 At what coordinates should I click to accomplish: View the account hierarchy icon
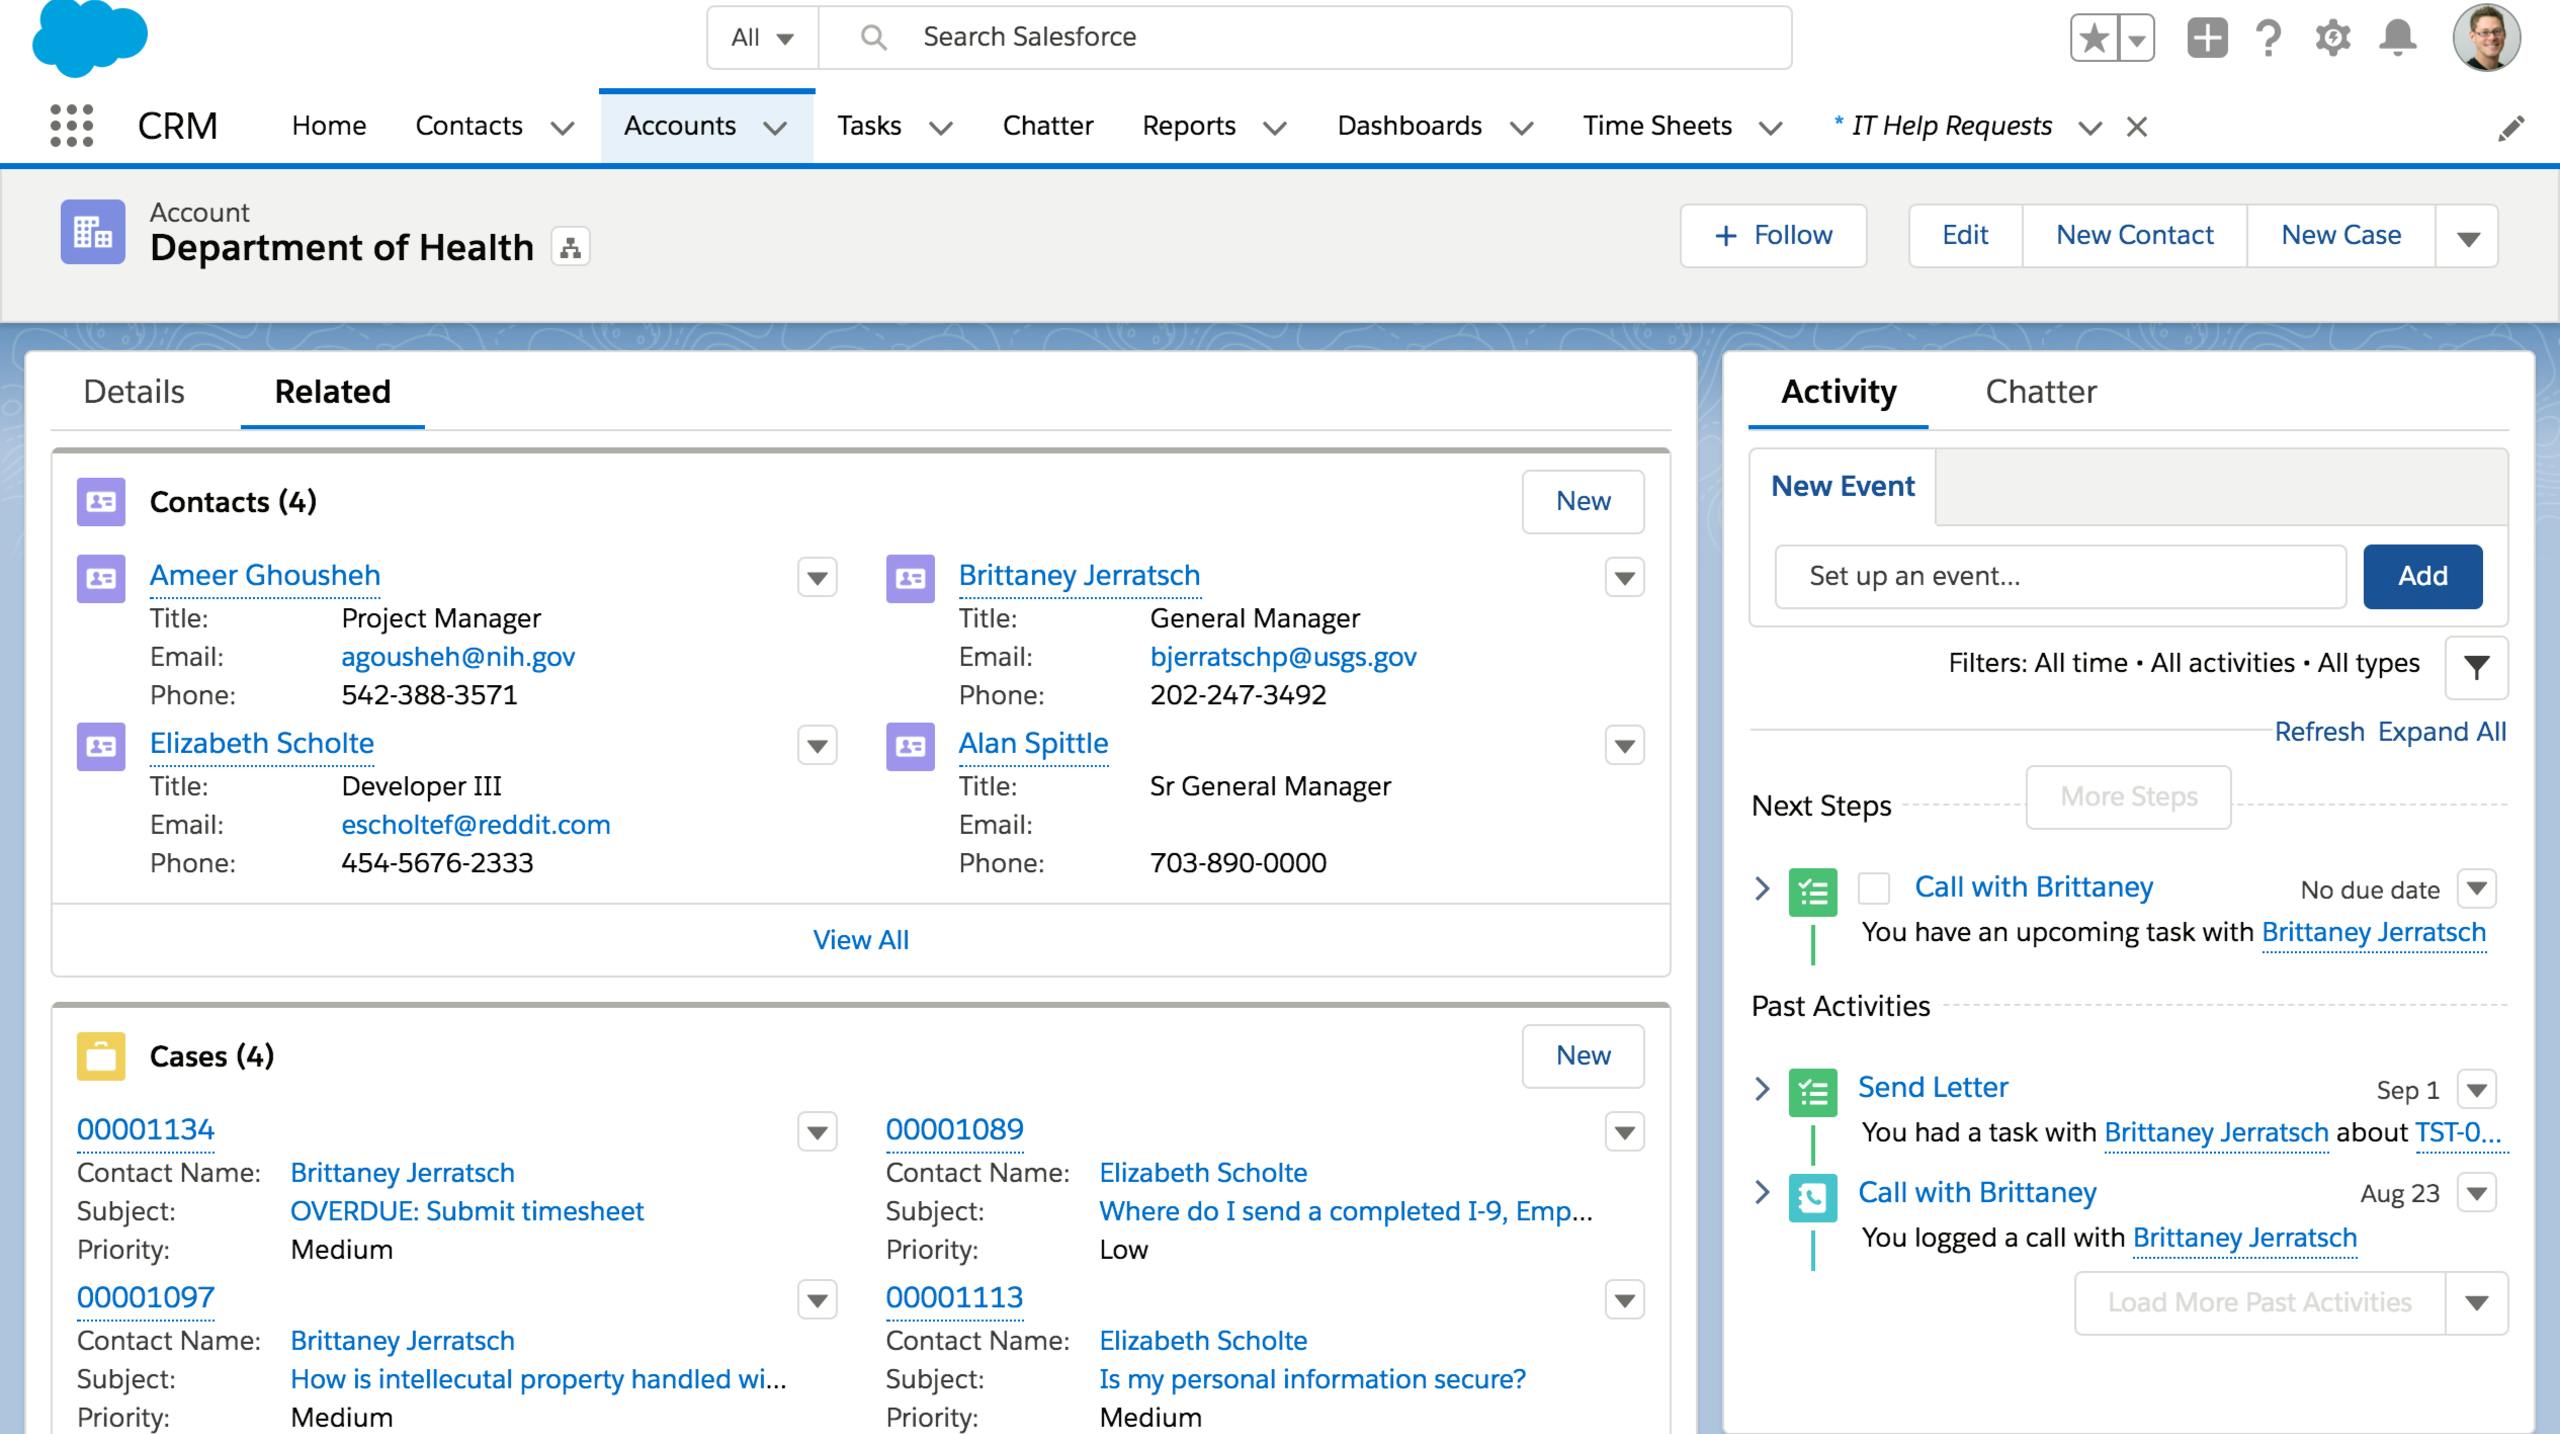click(x=571, y=247)
